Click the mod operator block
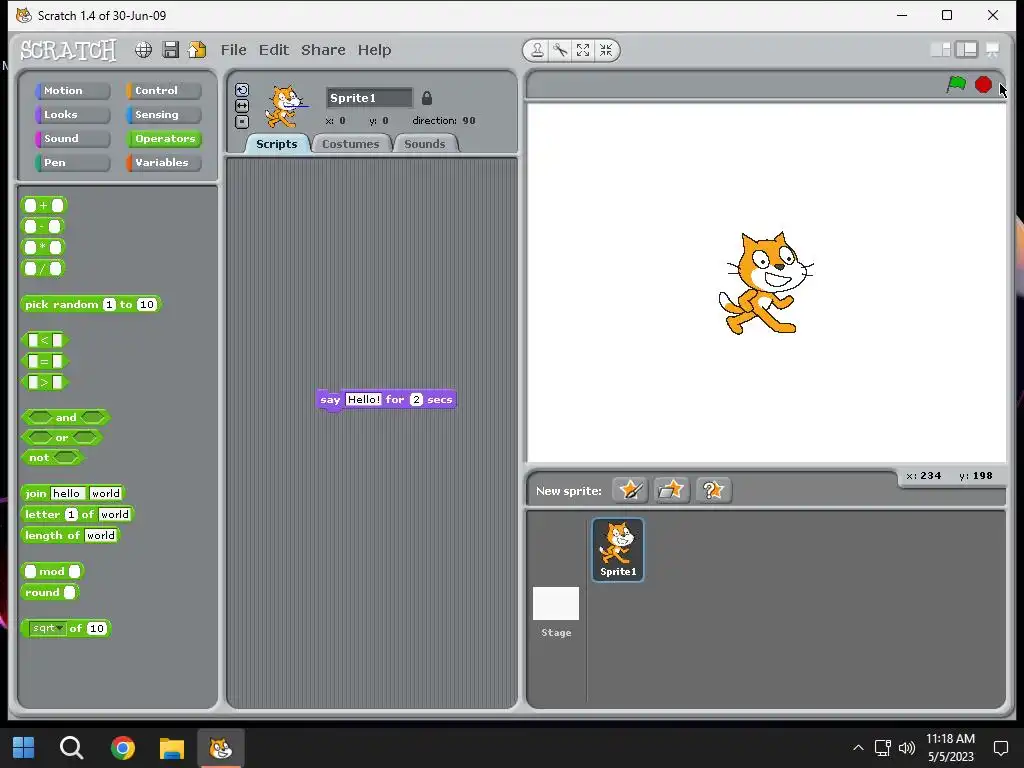This screenshot has height=768, width=1024. pyautogui.click(x=52, y=571)
